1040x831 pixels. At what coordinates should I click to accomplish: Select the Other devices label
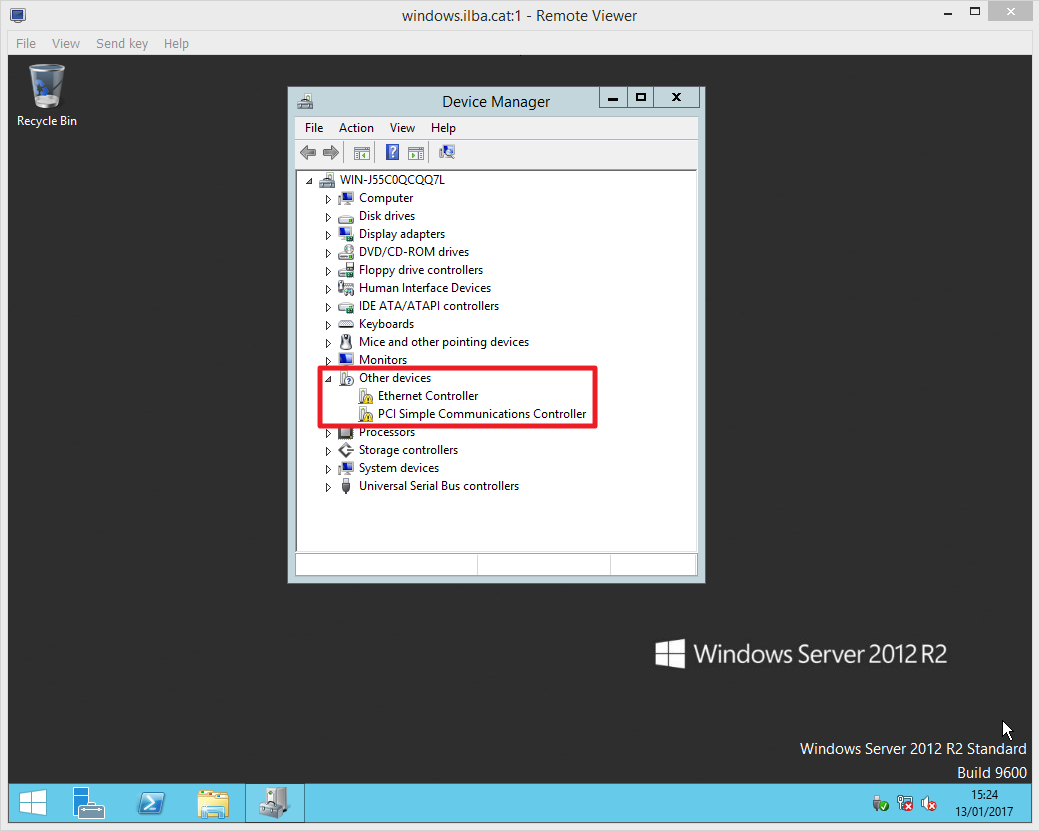pos(395,378)
